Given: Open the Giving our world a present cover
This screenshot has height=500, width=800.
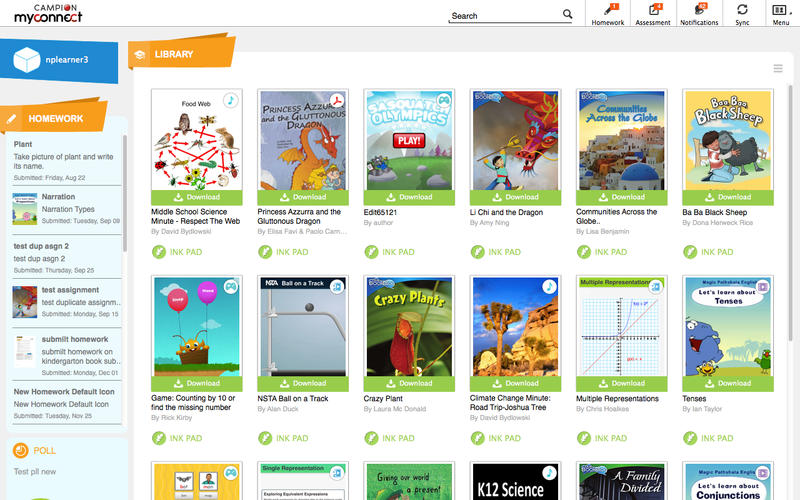Looking at the screenshot, I should (x=409, y=481).
